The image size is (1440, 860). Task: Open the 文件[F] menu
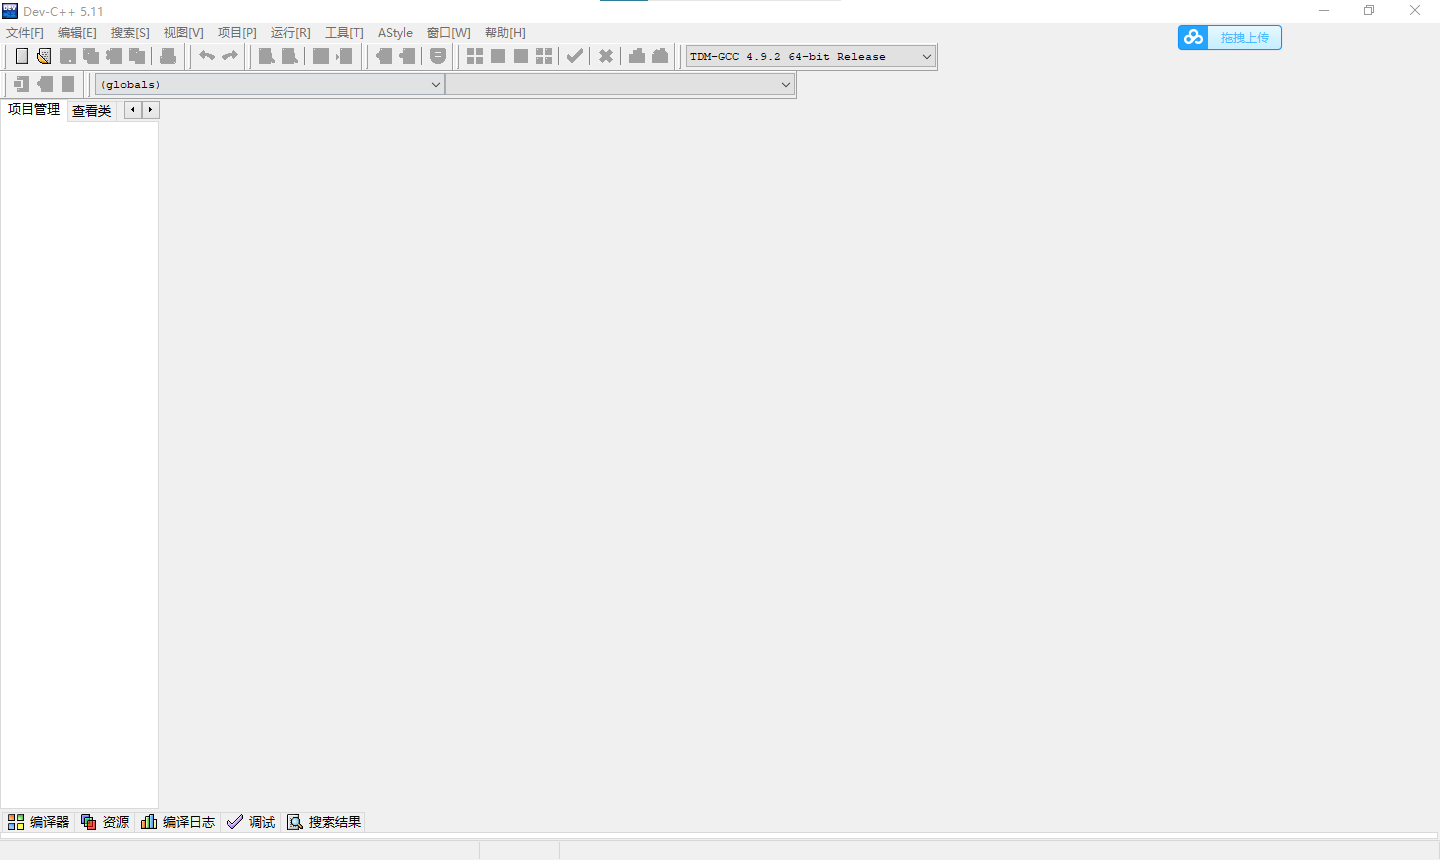point(25,33)
